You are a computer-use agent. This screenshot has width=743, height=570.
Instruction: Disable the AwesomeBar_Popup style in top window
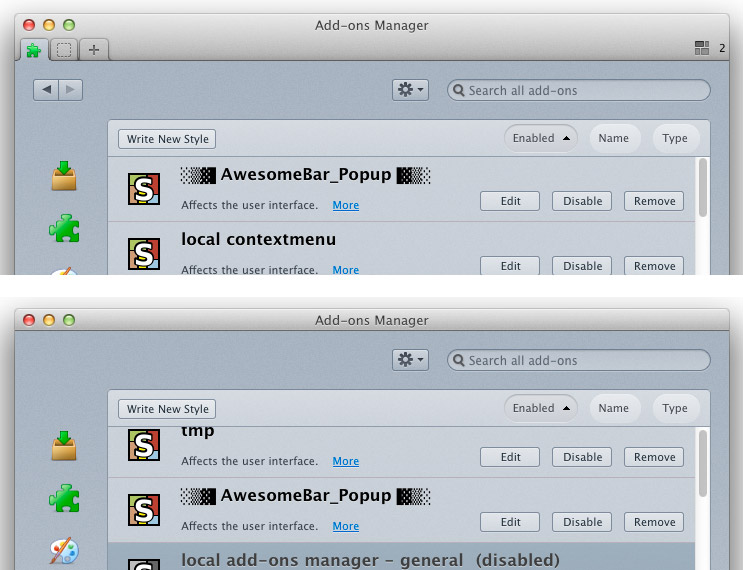point(582,201)
